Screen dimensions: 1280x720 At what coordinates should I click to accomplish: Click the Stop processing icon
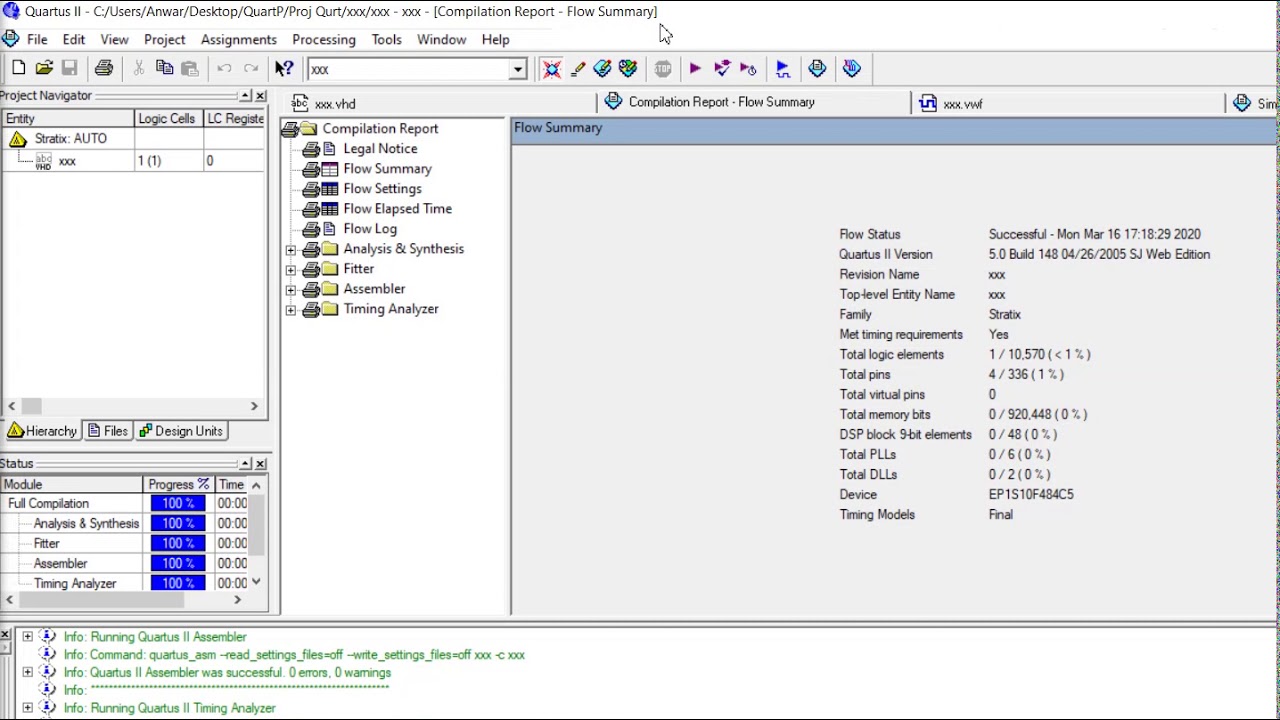click(x=663, y=68)
